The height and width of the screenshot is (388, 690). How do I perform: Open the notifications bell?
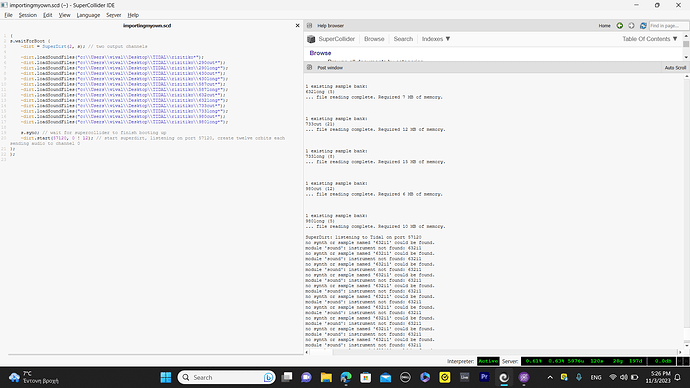[678, 377]
